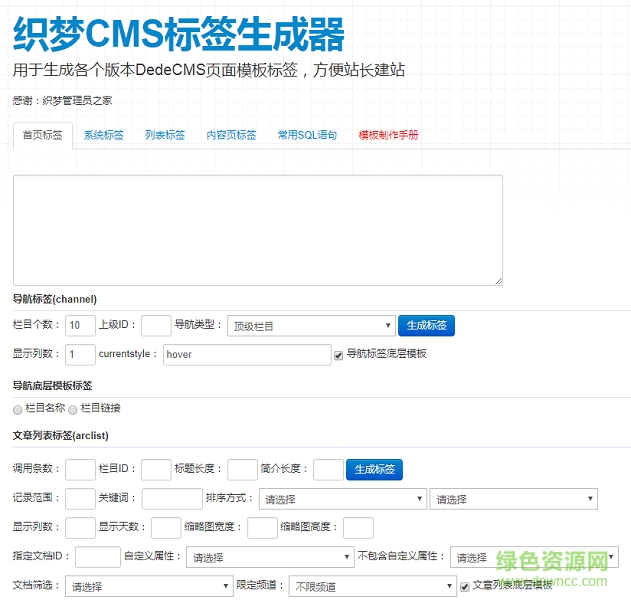Open the 排序方式 dropdown
The height and width of the screenshot is (600, 631).
pos(342,499)
